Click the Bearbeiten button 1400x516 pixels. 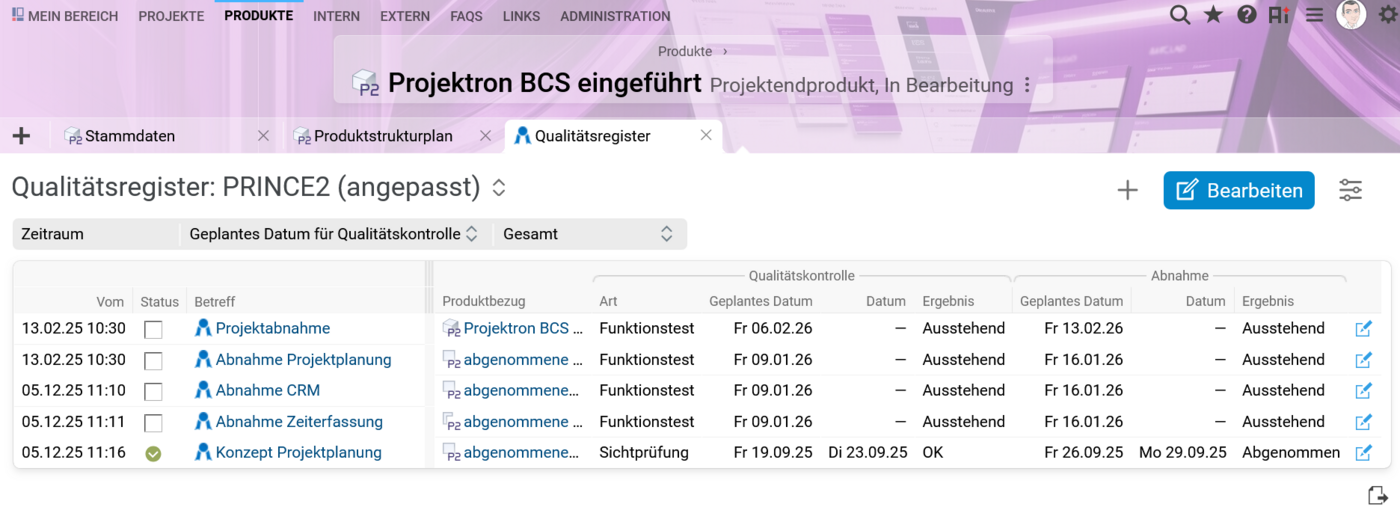click(x=1239, y=190)
